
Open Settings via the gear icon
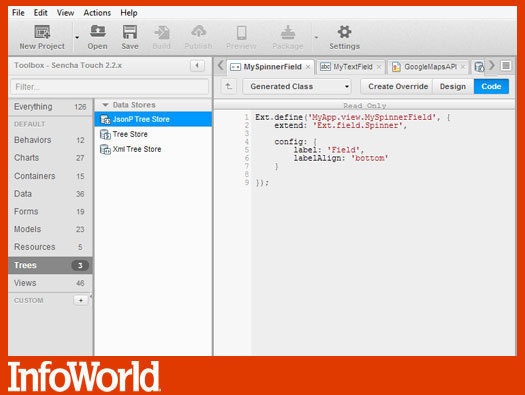tap(344, 32)
